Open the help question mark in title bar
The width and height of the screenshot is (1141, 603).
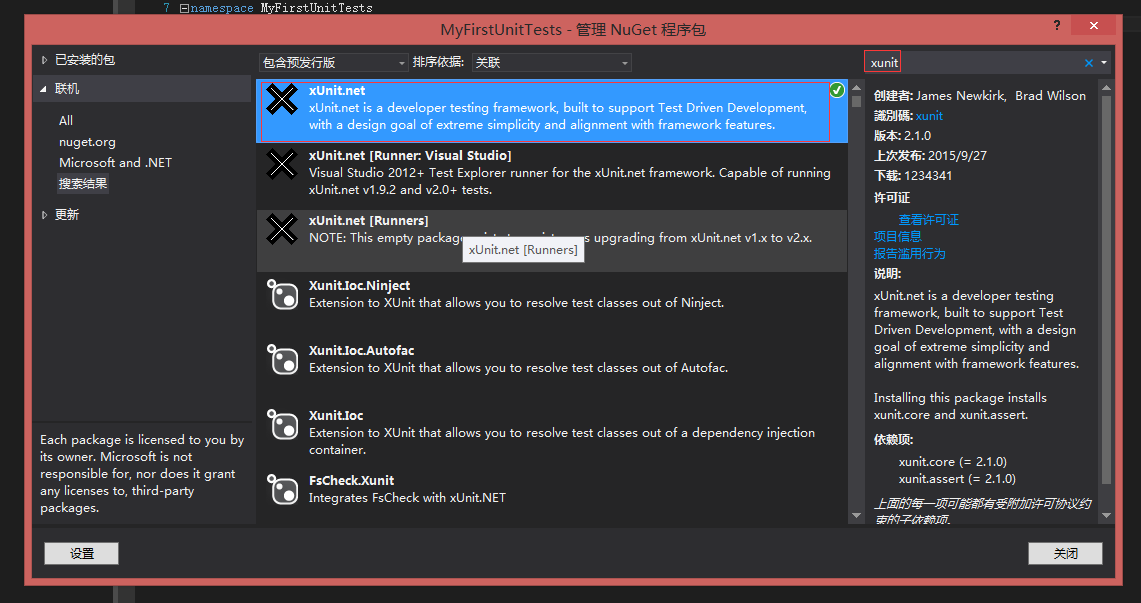pyautogui.click(x=1057, y=25)
